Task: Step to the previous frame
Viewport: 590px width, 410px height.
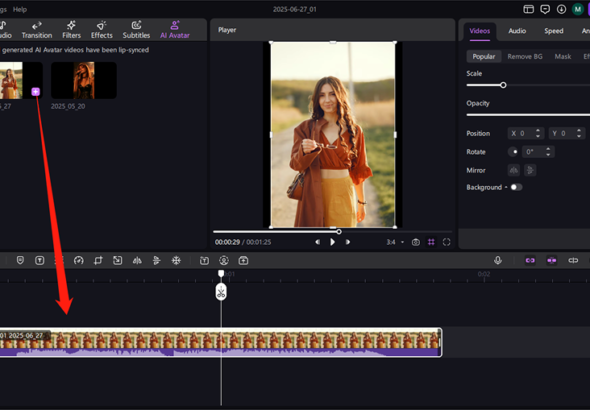Action: 318,242
